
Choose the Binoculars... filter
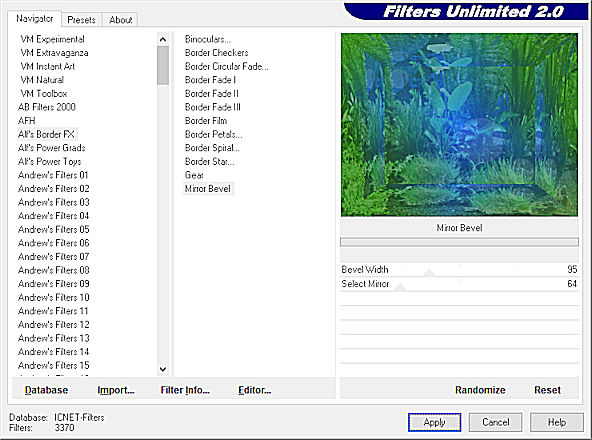208,39
